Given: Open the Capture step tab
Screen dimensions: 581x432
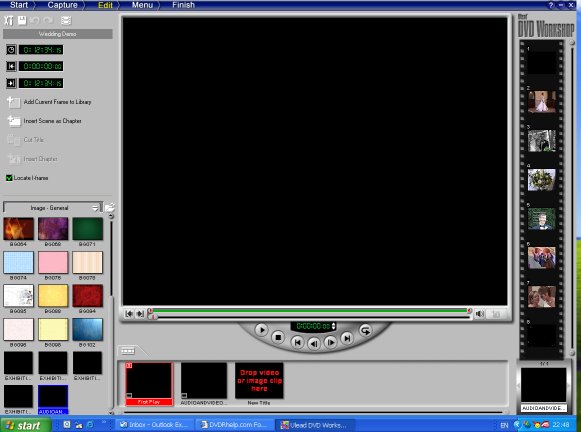Looking at the screenshot, I should (x=62, y=5).
